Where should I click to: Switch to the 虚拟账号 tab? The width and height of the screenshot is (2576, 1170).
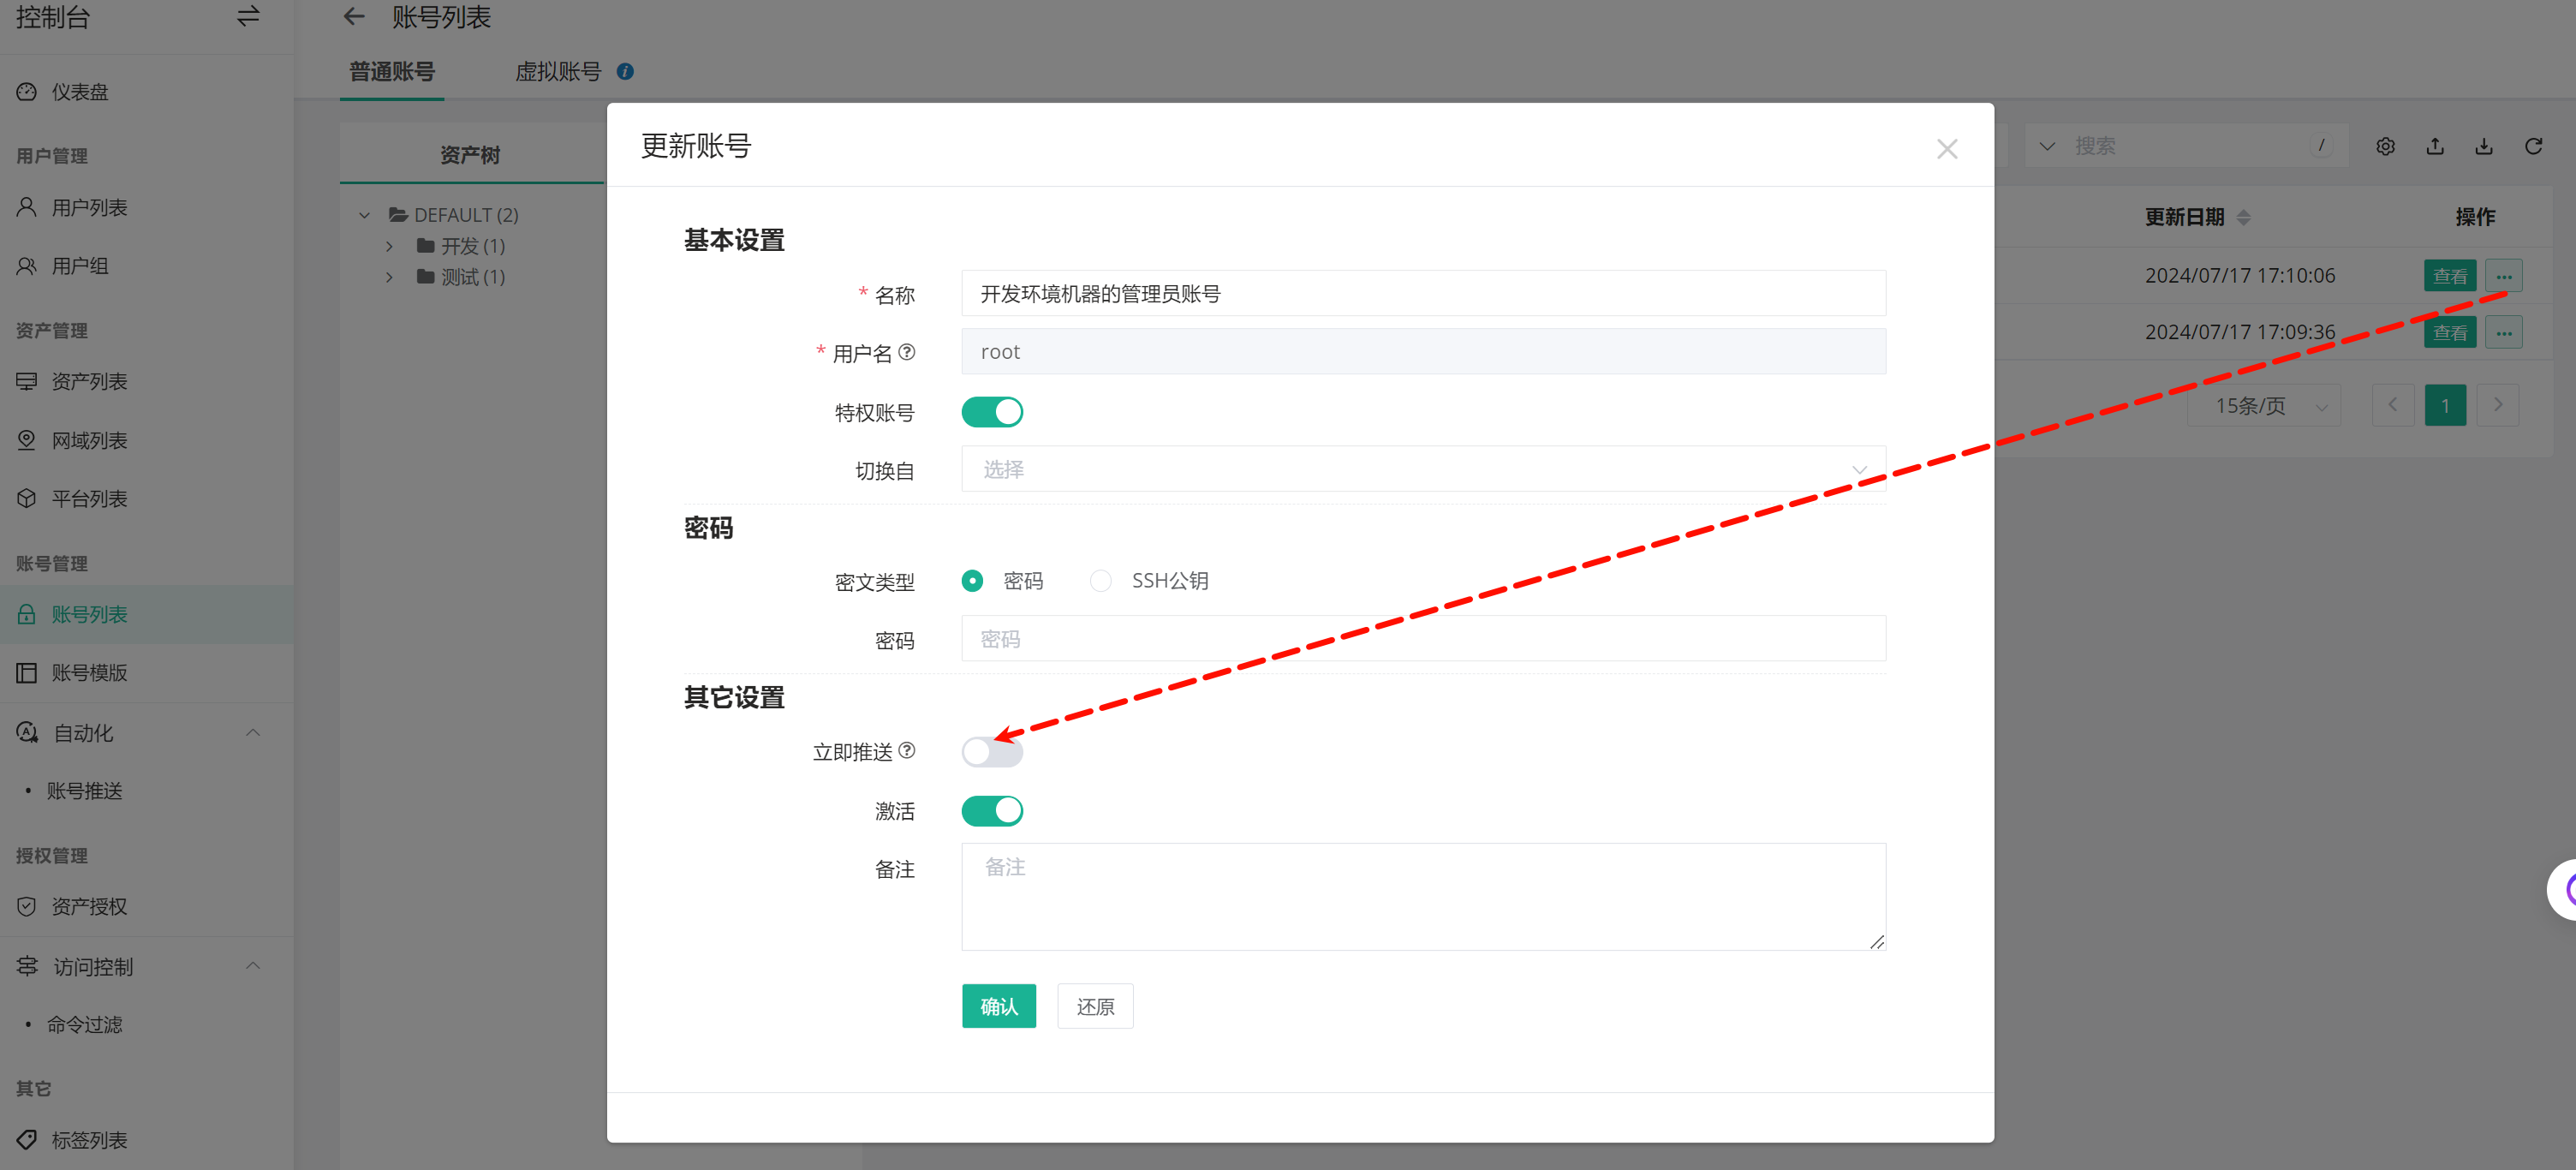[x=557, y=72]
